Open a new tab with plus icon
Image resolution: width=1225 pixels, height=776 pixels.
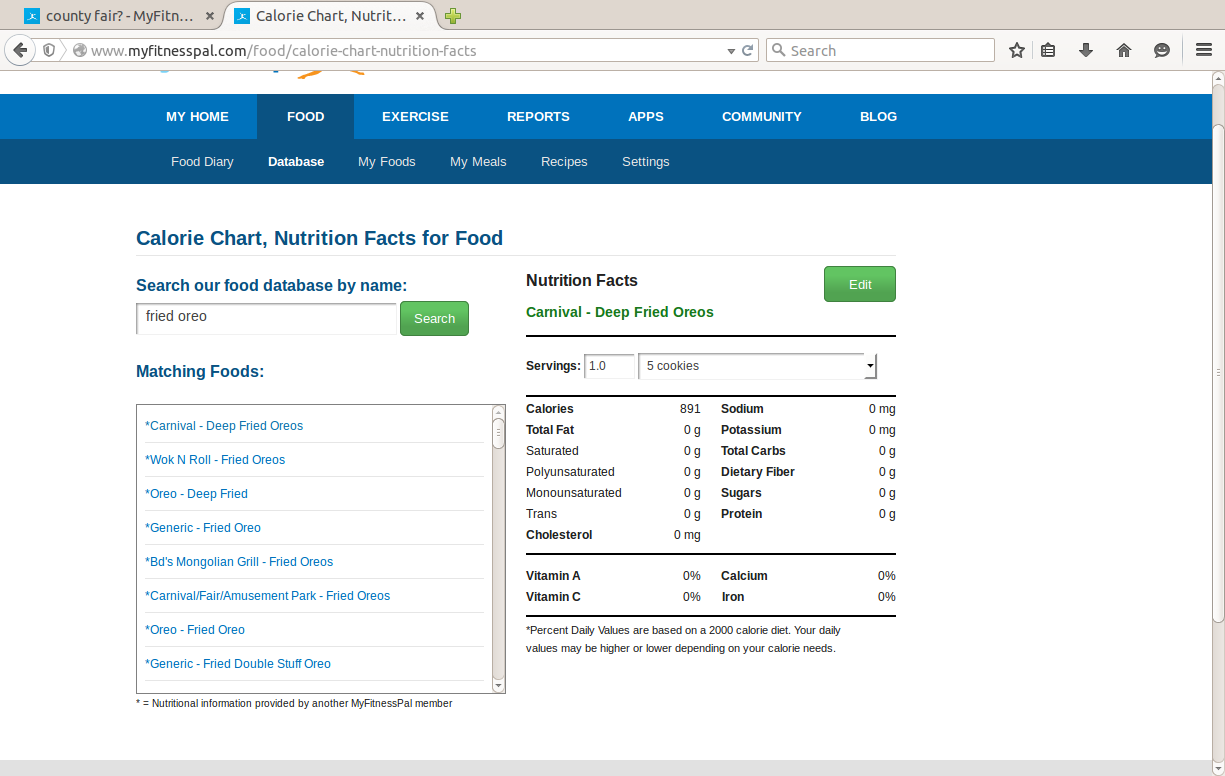click(x=453, y=16)
